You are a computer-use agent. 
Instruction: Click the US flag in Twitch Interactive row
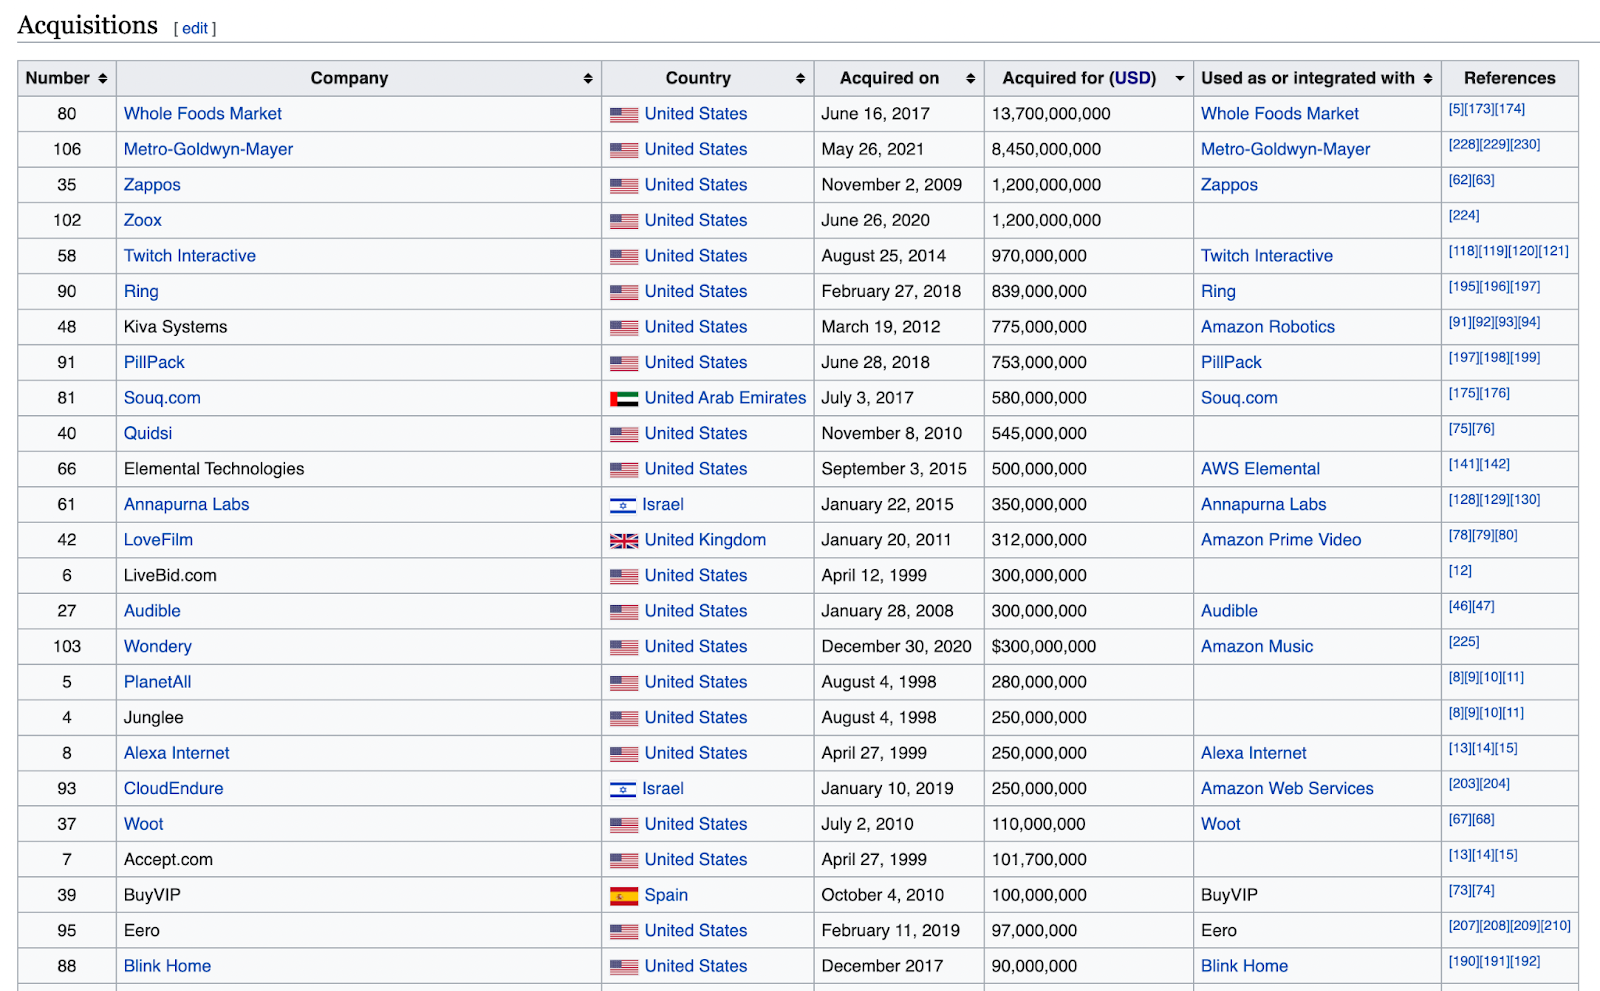tap(624, 257)
